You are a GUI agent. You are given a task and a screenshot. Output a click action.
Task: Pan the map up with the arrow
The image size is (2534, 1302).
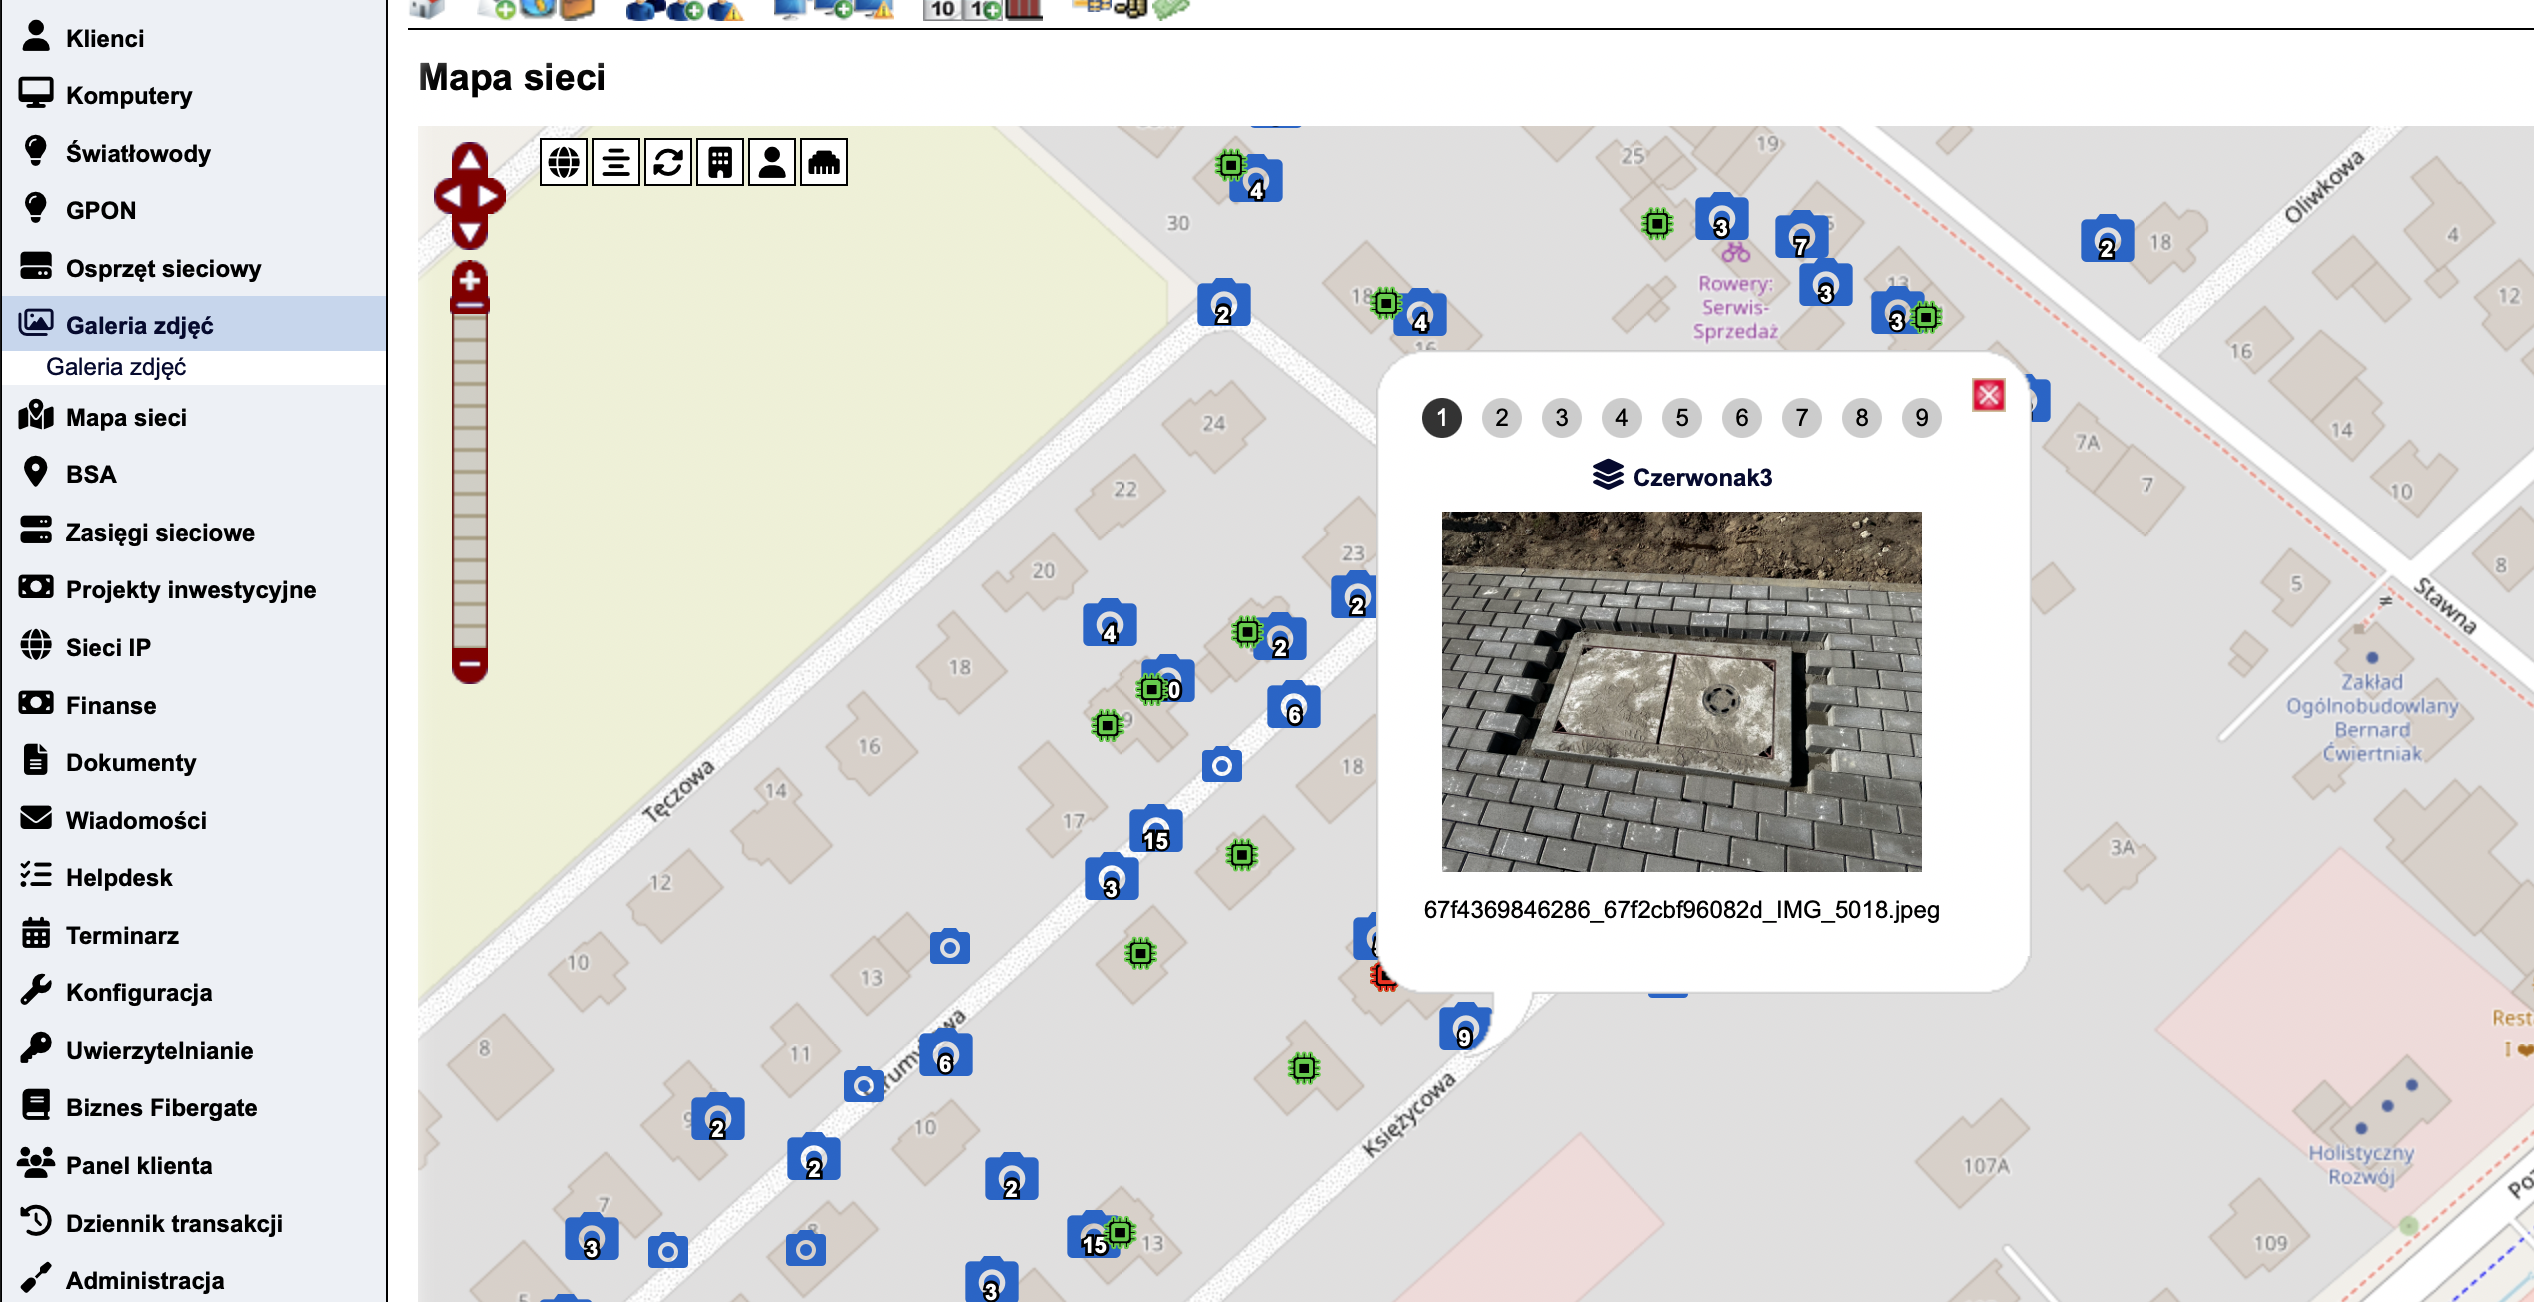tap(469, 160)
